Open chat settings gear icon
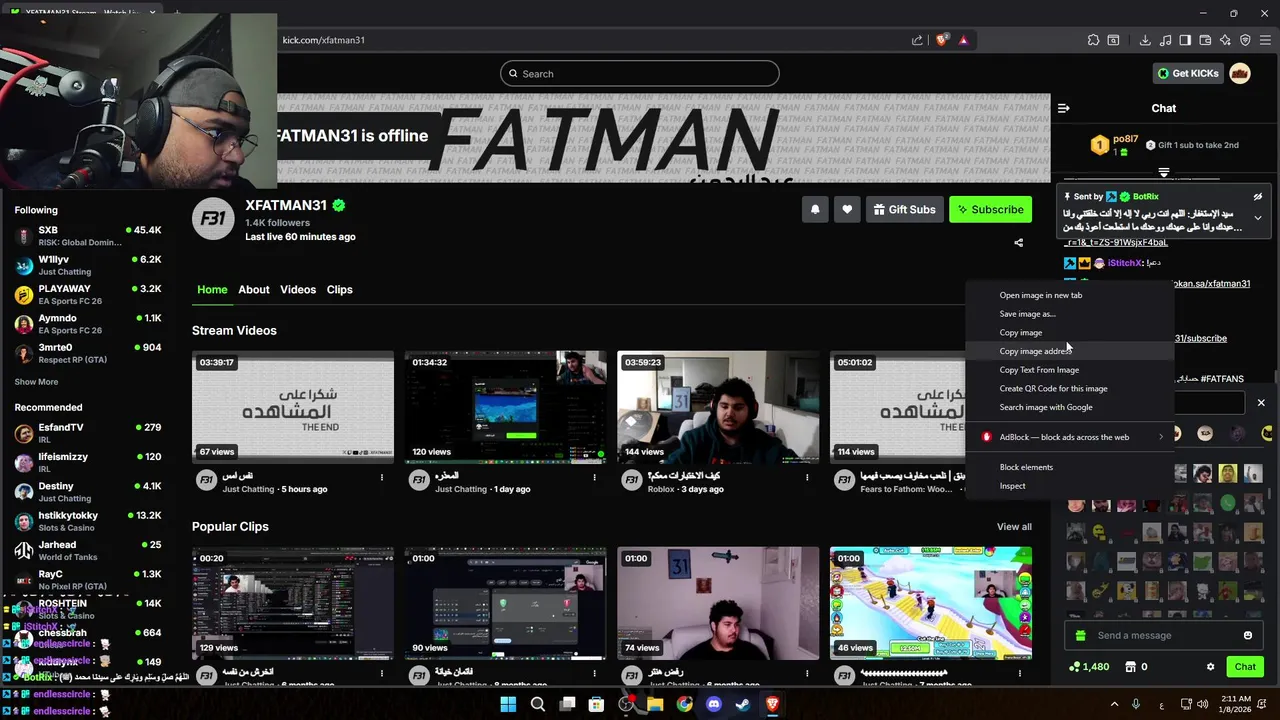Viewport: 1280px width, 720px height. click(x=1210, y=667)
